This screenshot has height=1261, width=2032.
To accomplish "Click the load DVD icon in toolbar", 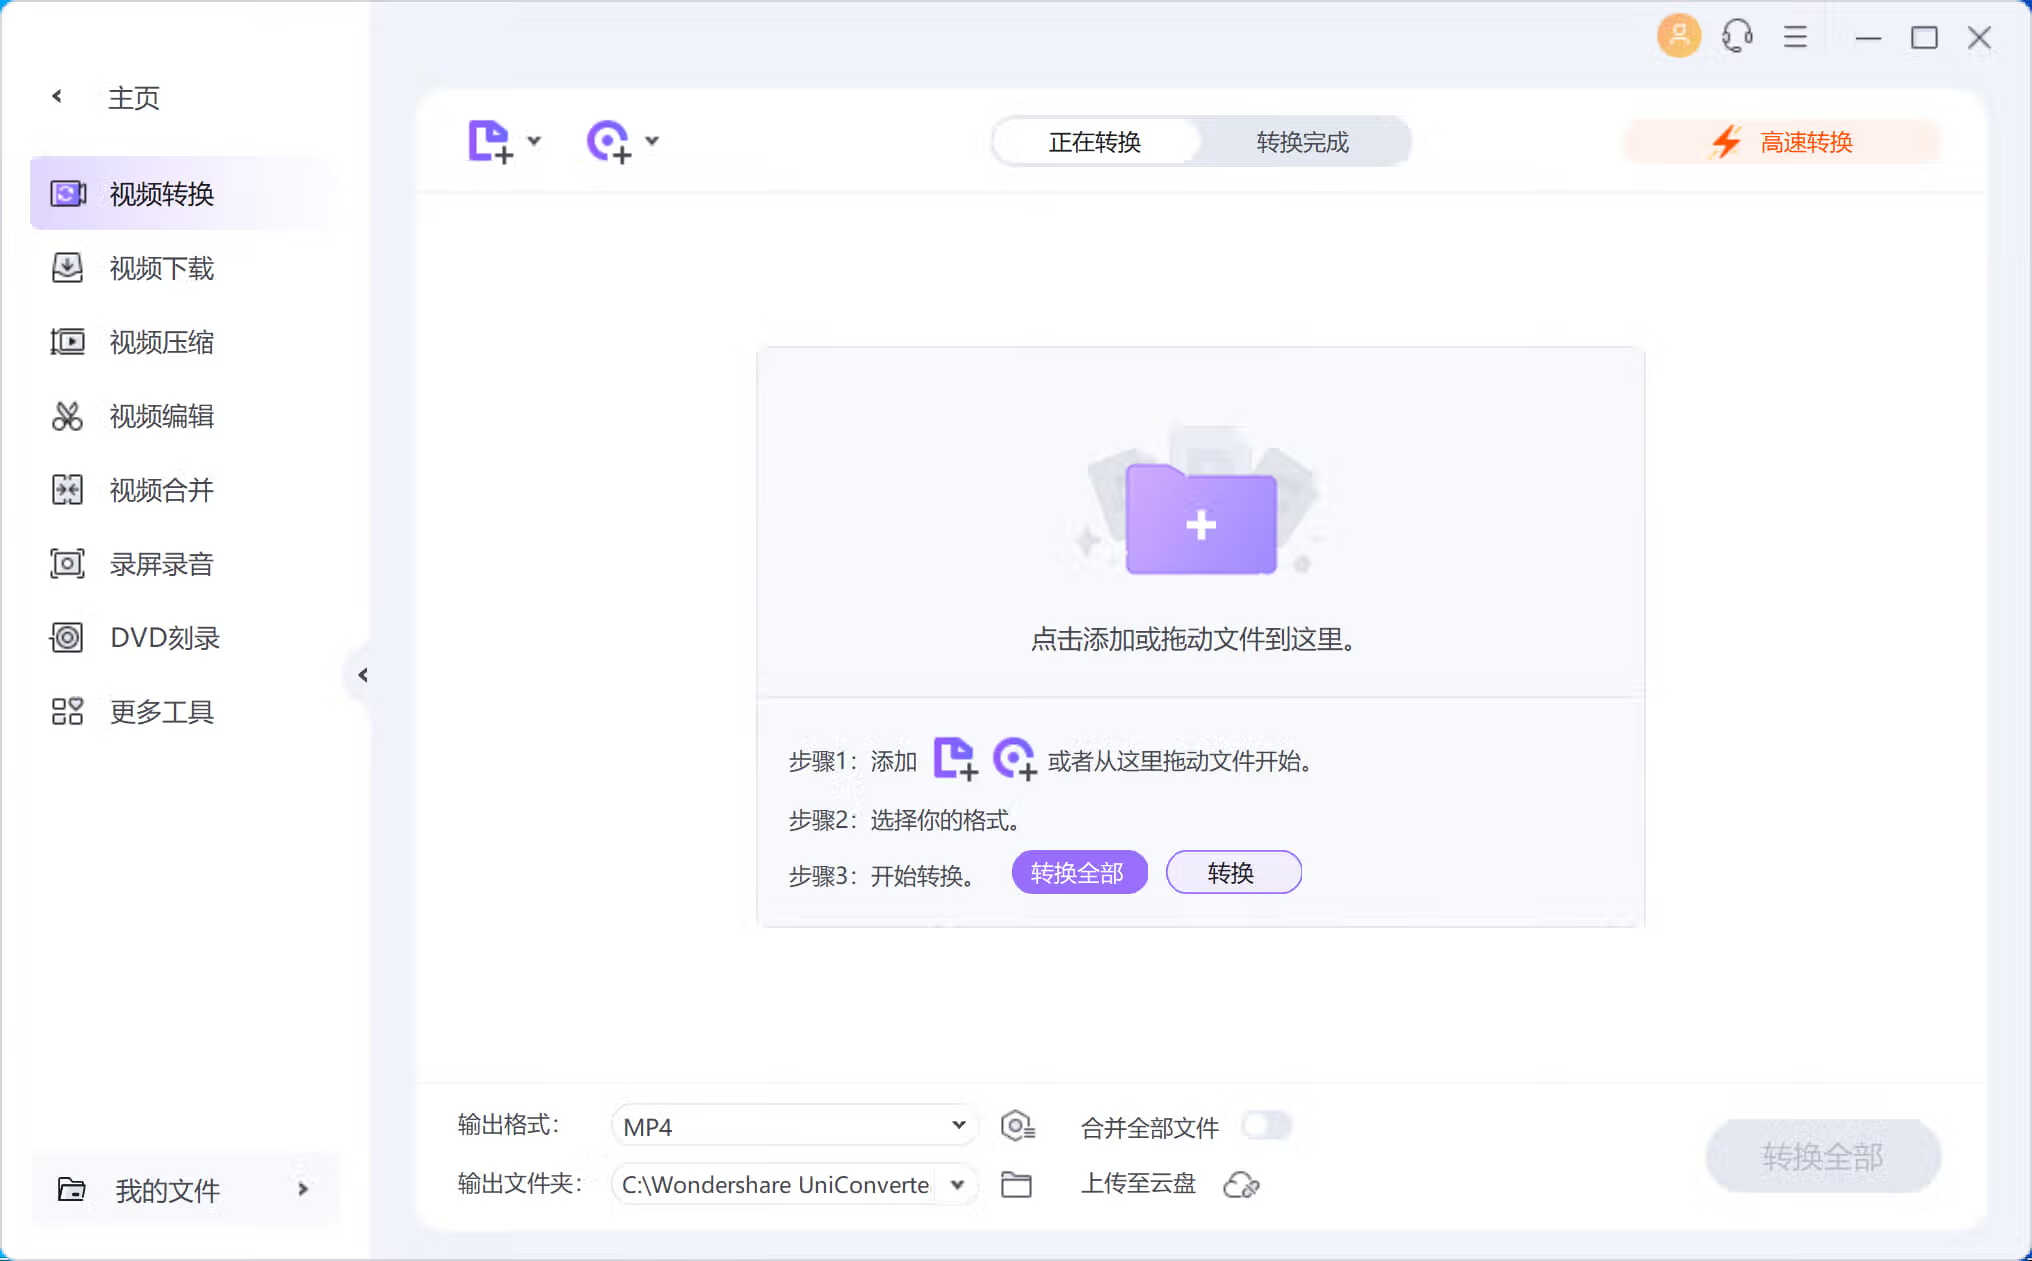I will coord(610,141).
